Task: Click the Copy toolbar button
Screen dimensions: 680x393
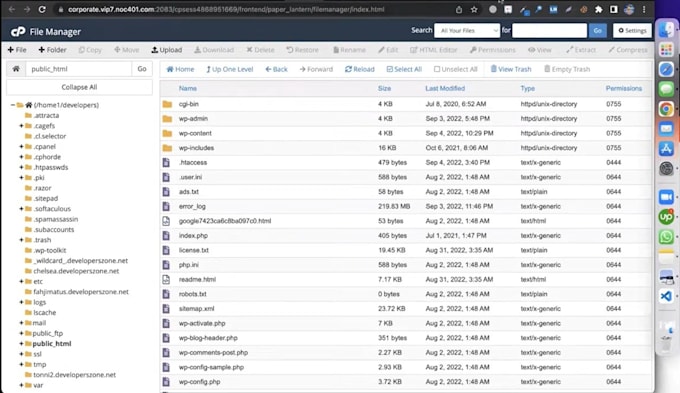Action: click(x=90, y=50)
